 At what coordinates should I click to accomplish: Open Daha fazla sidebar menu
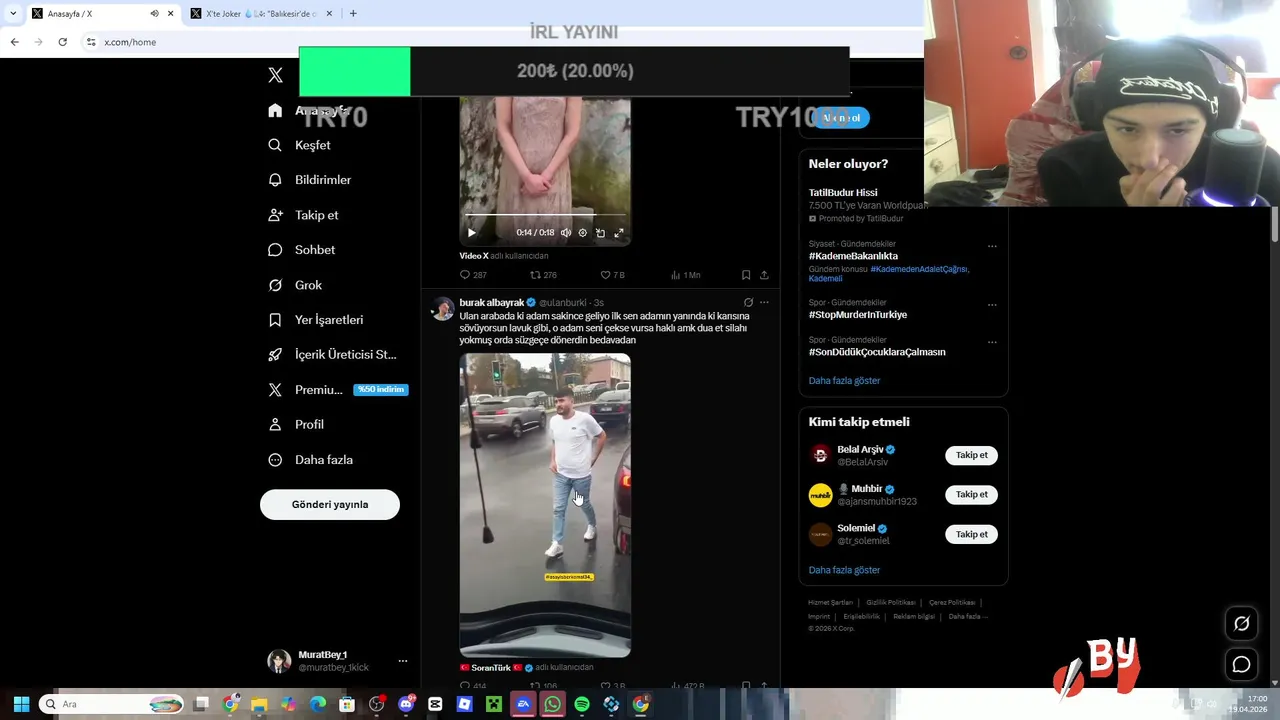tap(310, 460)
